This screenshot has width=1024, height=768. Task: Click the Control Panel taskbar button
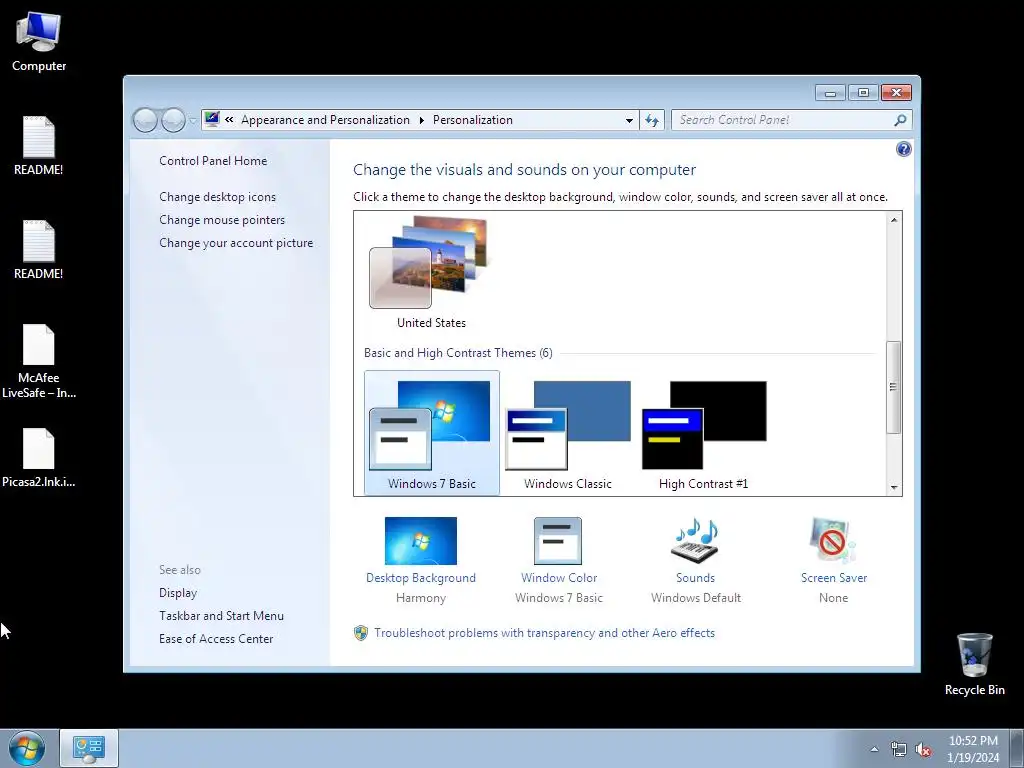[x=89, y=748]
